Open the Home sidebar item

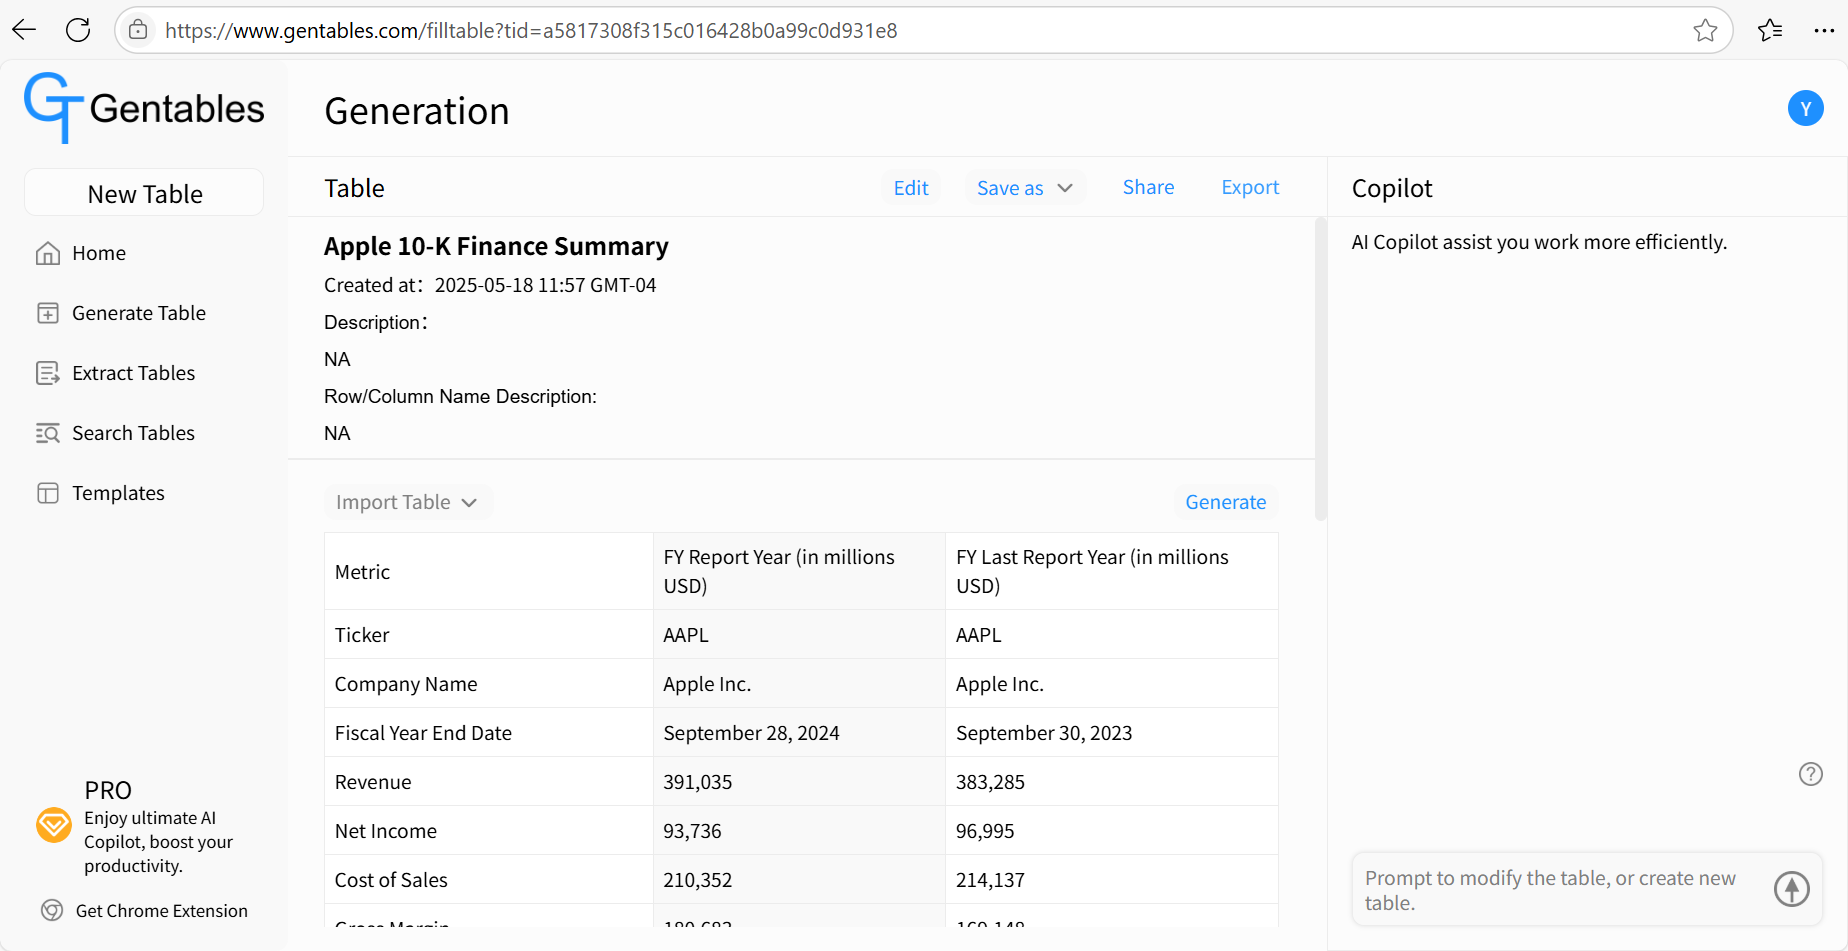point(80,253)
